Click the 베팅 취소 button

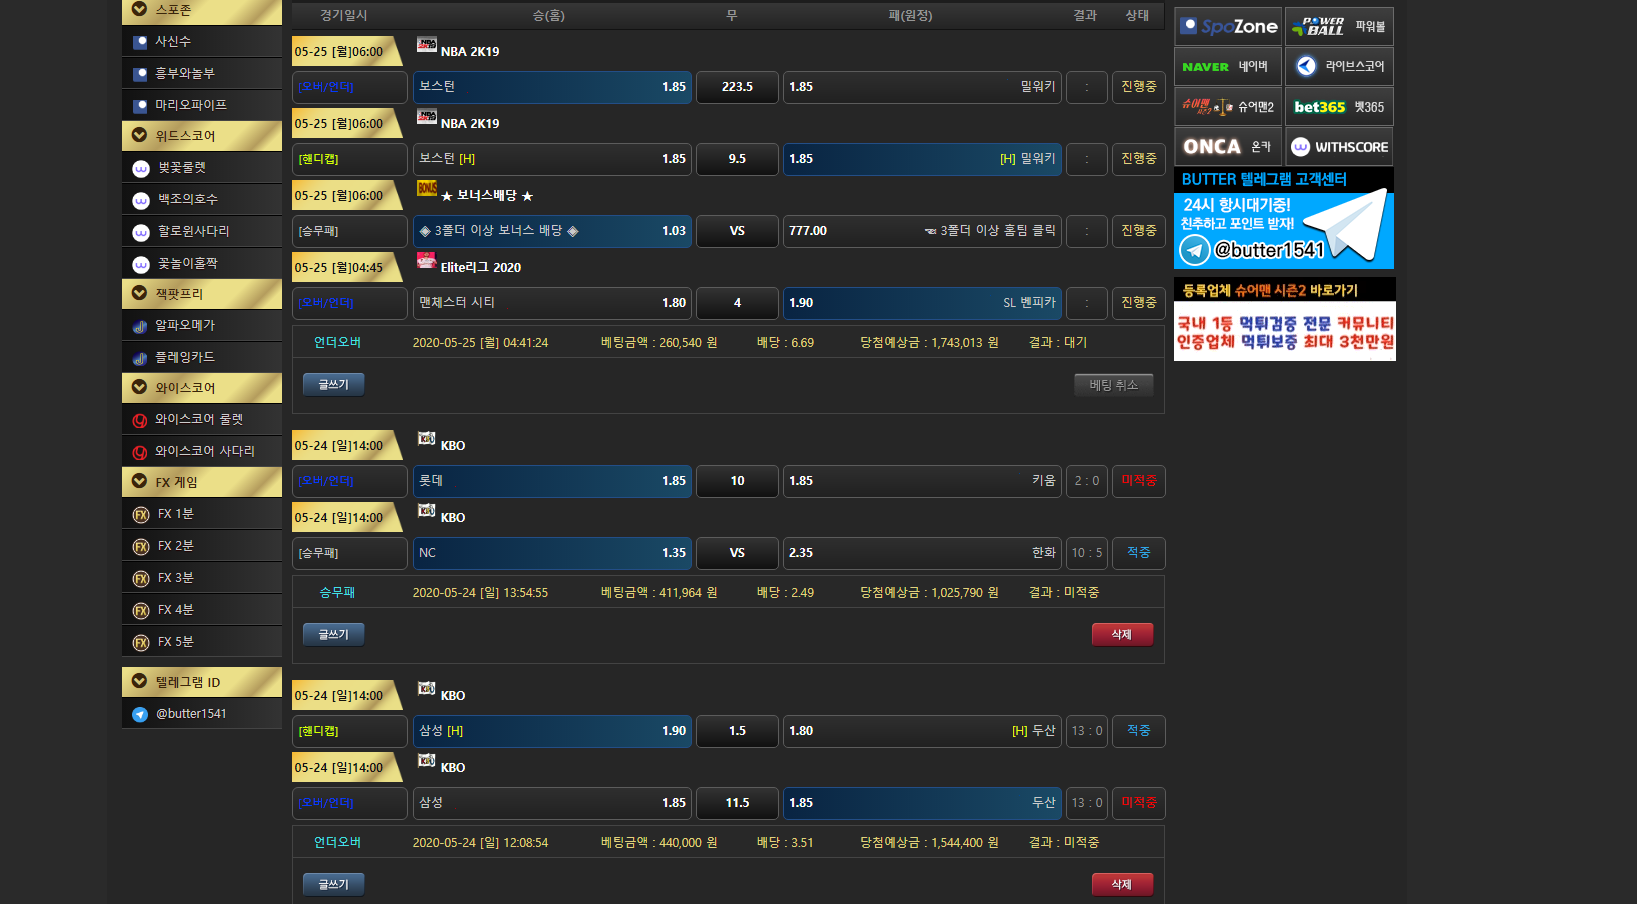pyautogui.click(x=1113, y=385)
